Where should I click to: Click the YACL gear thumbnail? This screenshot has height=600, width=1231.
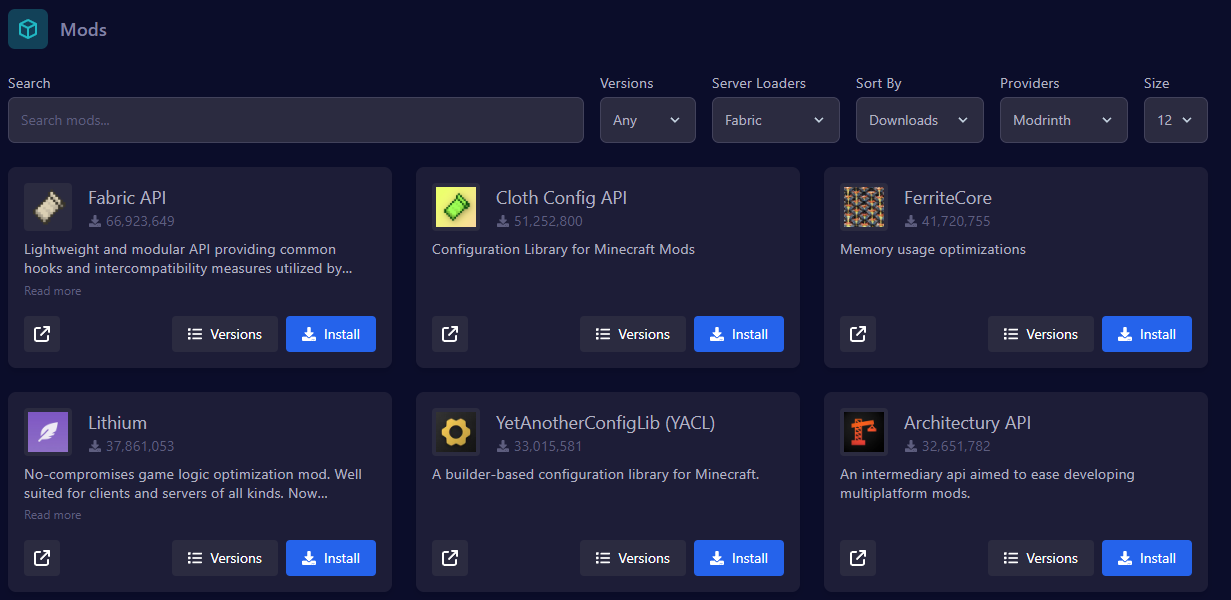(456, 432)
